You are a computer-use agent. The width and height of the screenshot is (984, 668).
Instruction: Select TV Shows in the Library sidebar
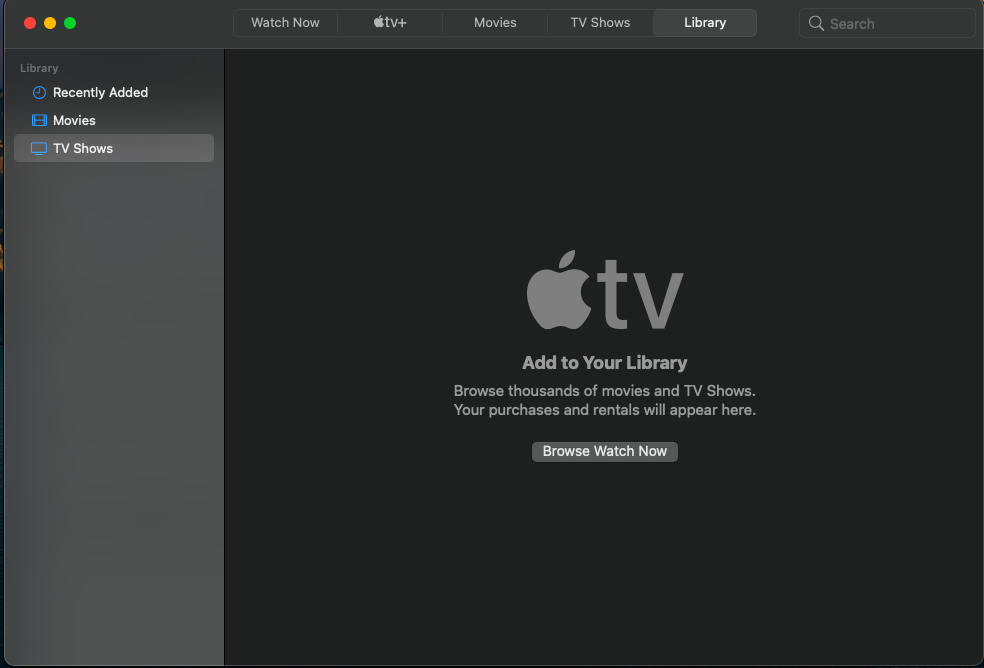click(x=114, y=148)
